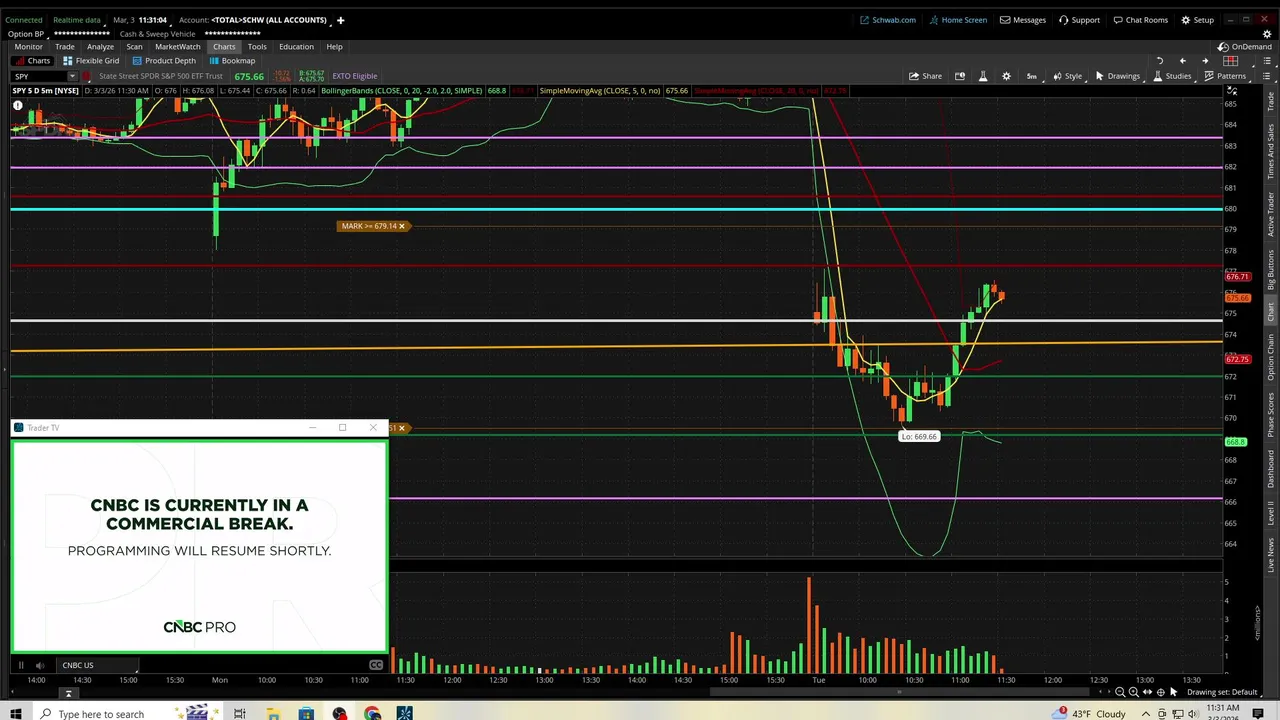
Task: Open the Drawing set: Default selector
Action: (x=1223, y=692)
